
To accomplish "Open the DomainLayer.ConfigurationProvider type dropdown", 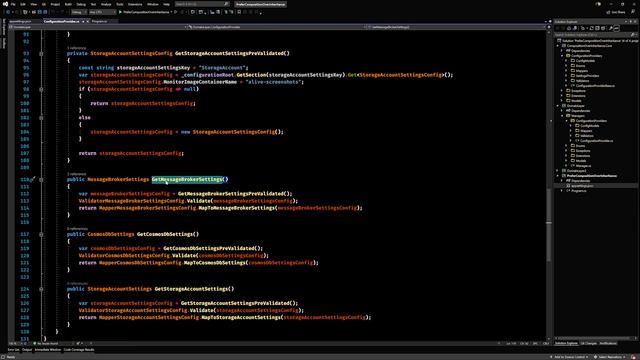I will pyautogui.click(x=276, y=27).
